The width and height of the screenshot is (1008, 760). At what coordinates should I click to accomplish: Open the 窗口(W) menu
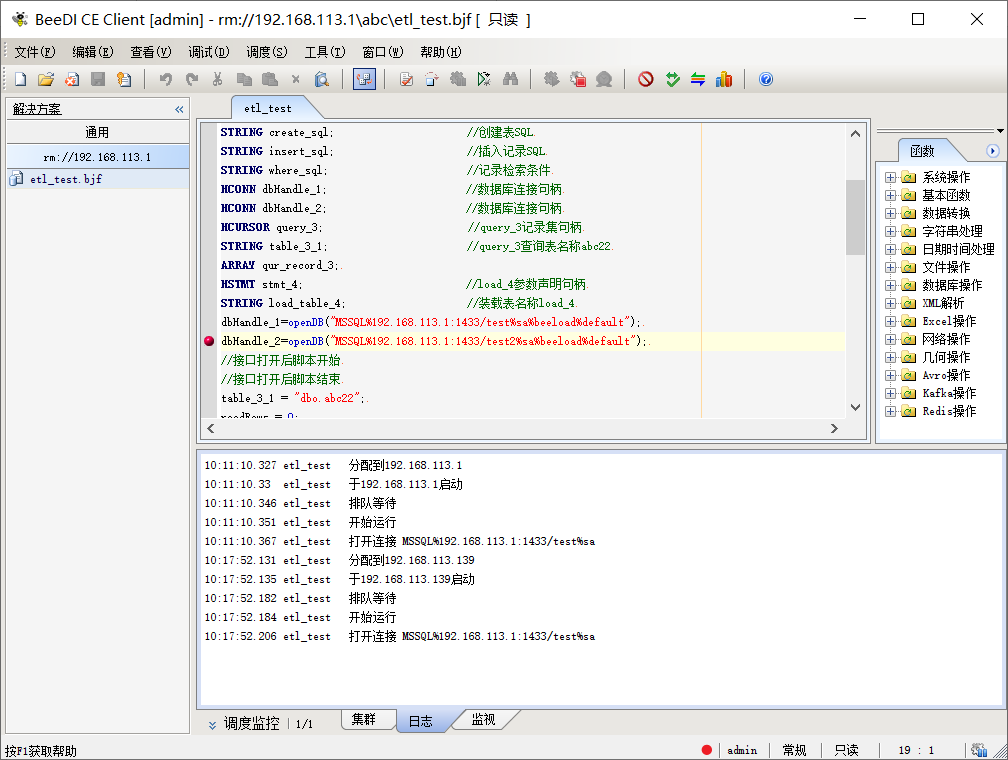pyautogui.click(x=382, y=52)
